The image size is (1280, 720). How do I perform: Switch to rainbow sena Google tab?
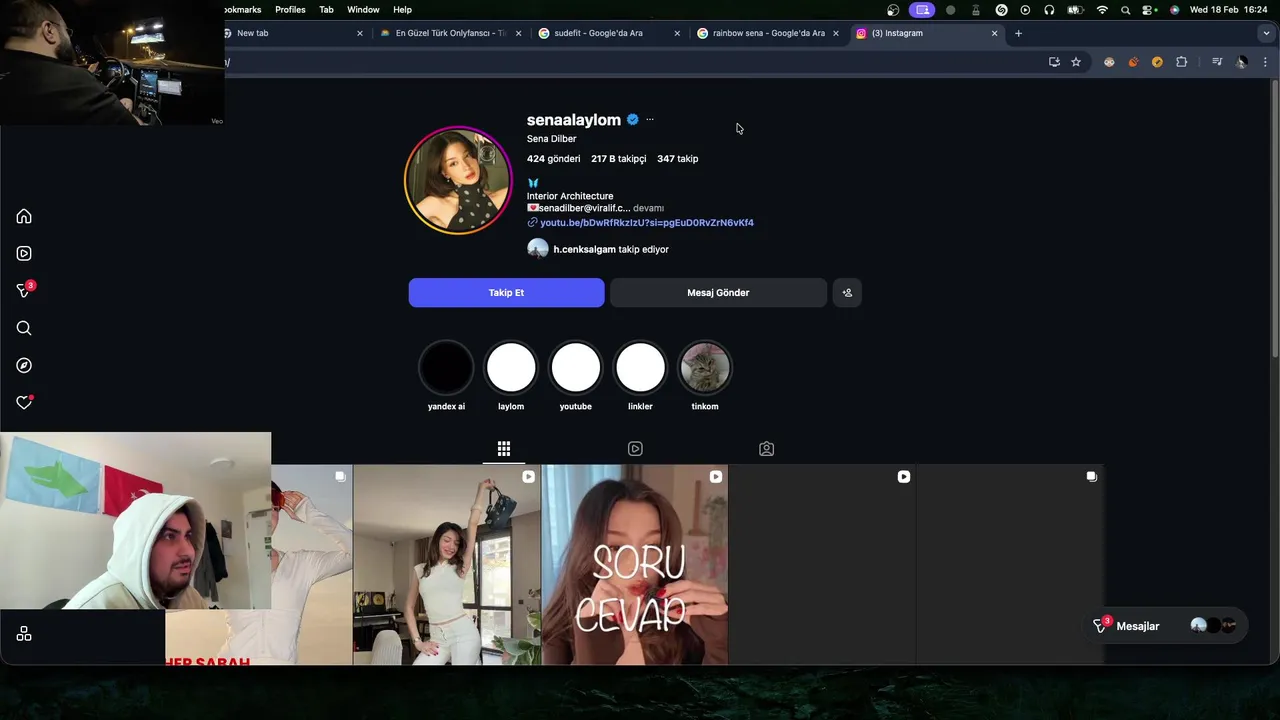tap(767, 33)
